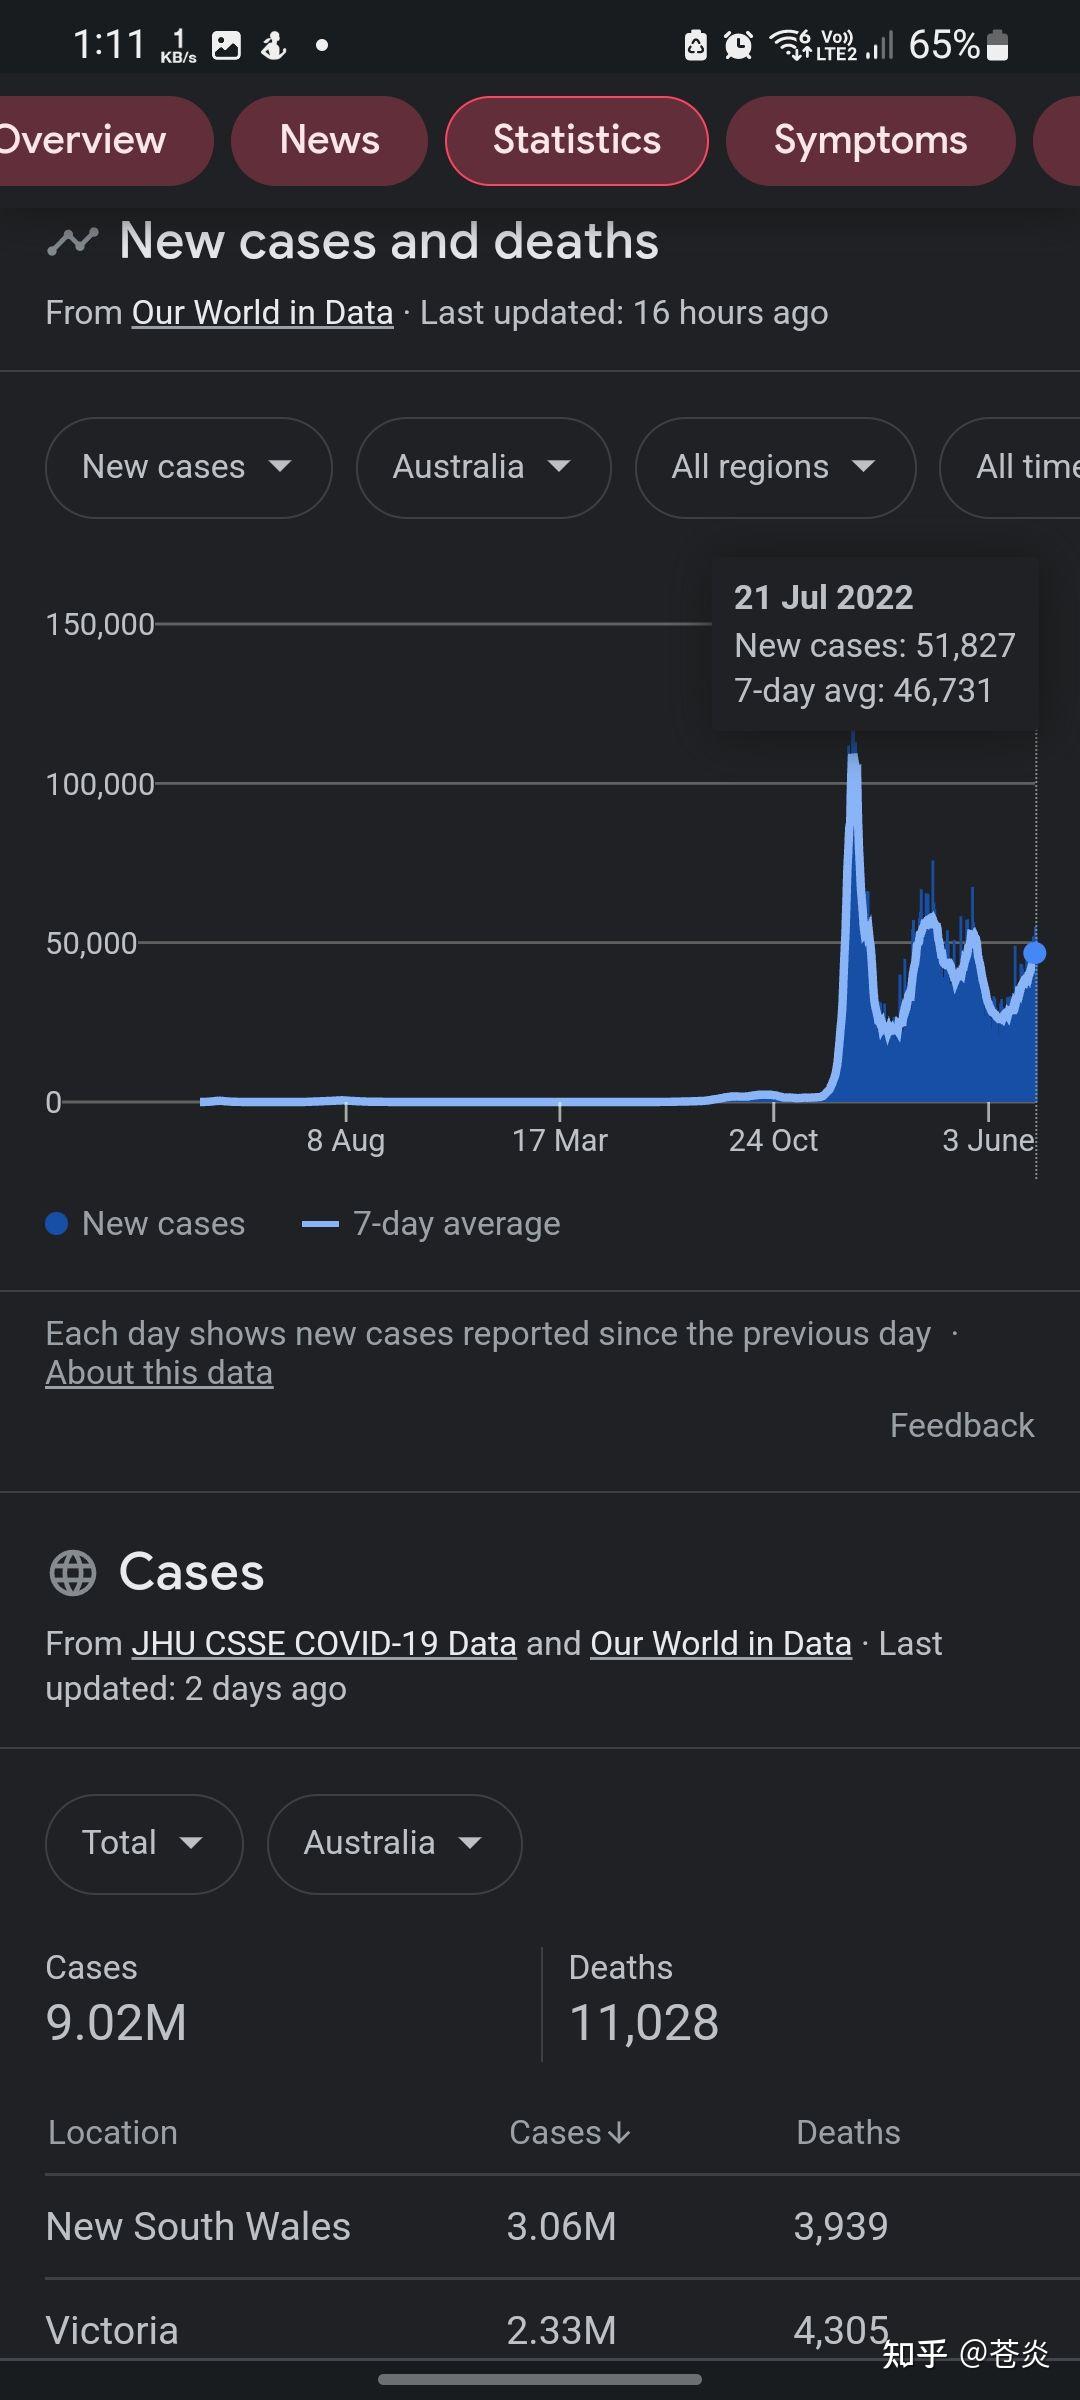
Task: Tap the New cases legend dot
Action: [57, 1224]
